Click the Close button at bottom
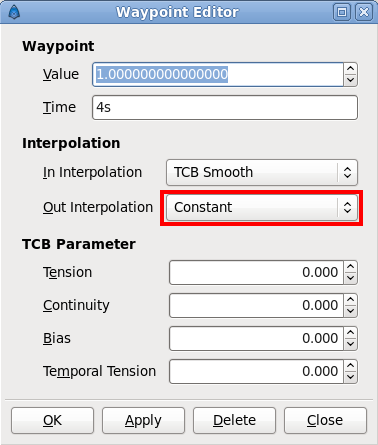 tap(325, 420)
